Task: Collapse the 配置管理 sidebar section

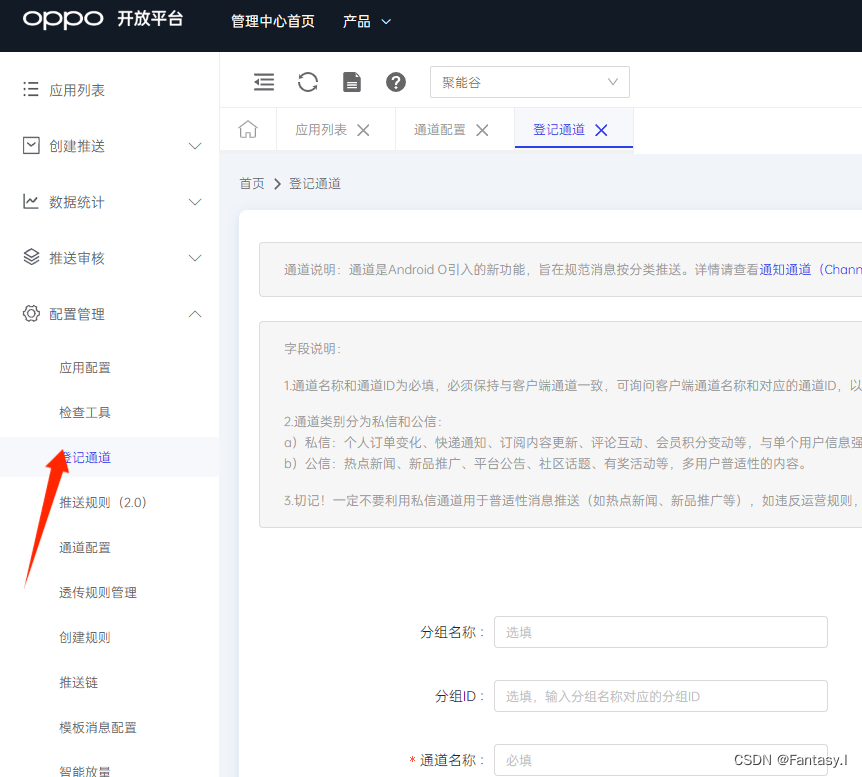Action: 195,313
